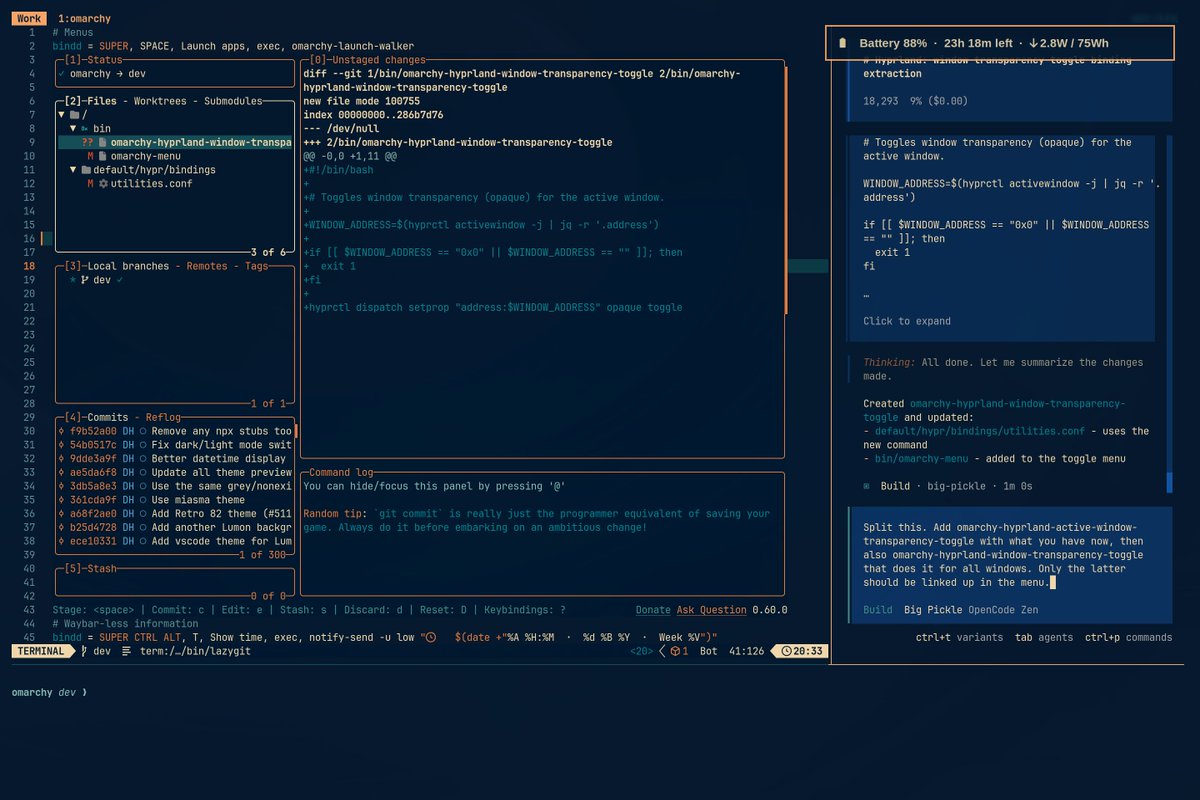Screen dimensions: 1200x800
Task: Collapse the root '/' tree arrow
Action: (x=62, y=115)
